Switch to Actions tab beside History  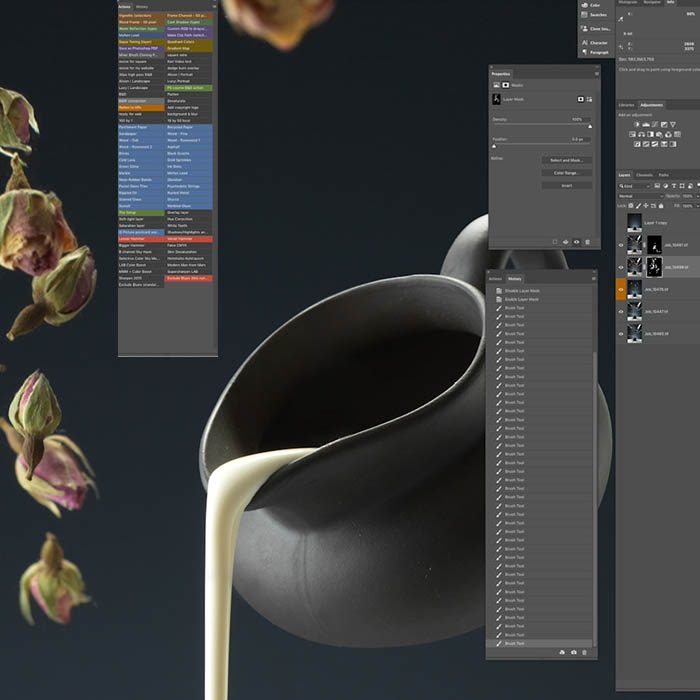[x=495, y=279]
